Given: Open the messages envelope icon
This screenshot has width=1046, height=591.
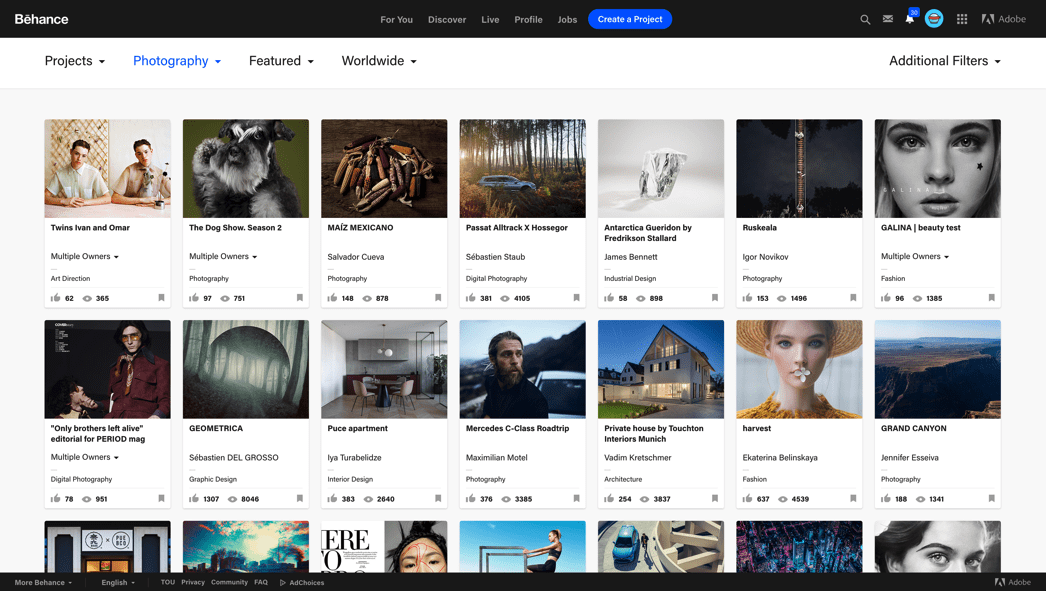Looking at the screenshot, I should pos(887,19).
